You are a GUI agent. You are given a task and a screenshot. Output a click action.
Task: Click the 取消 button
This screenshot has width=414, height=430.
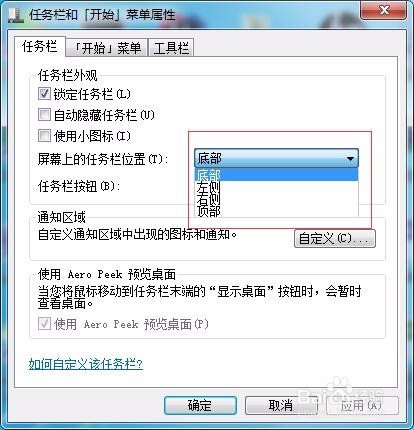pyautogui.click(x=281, y=406)
